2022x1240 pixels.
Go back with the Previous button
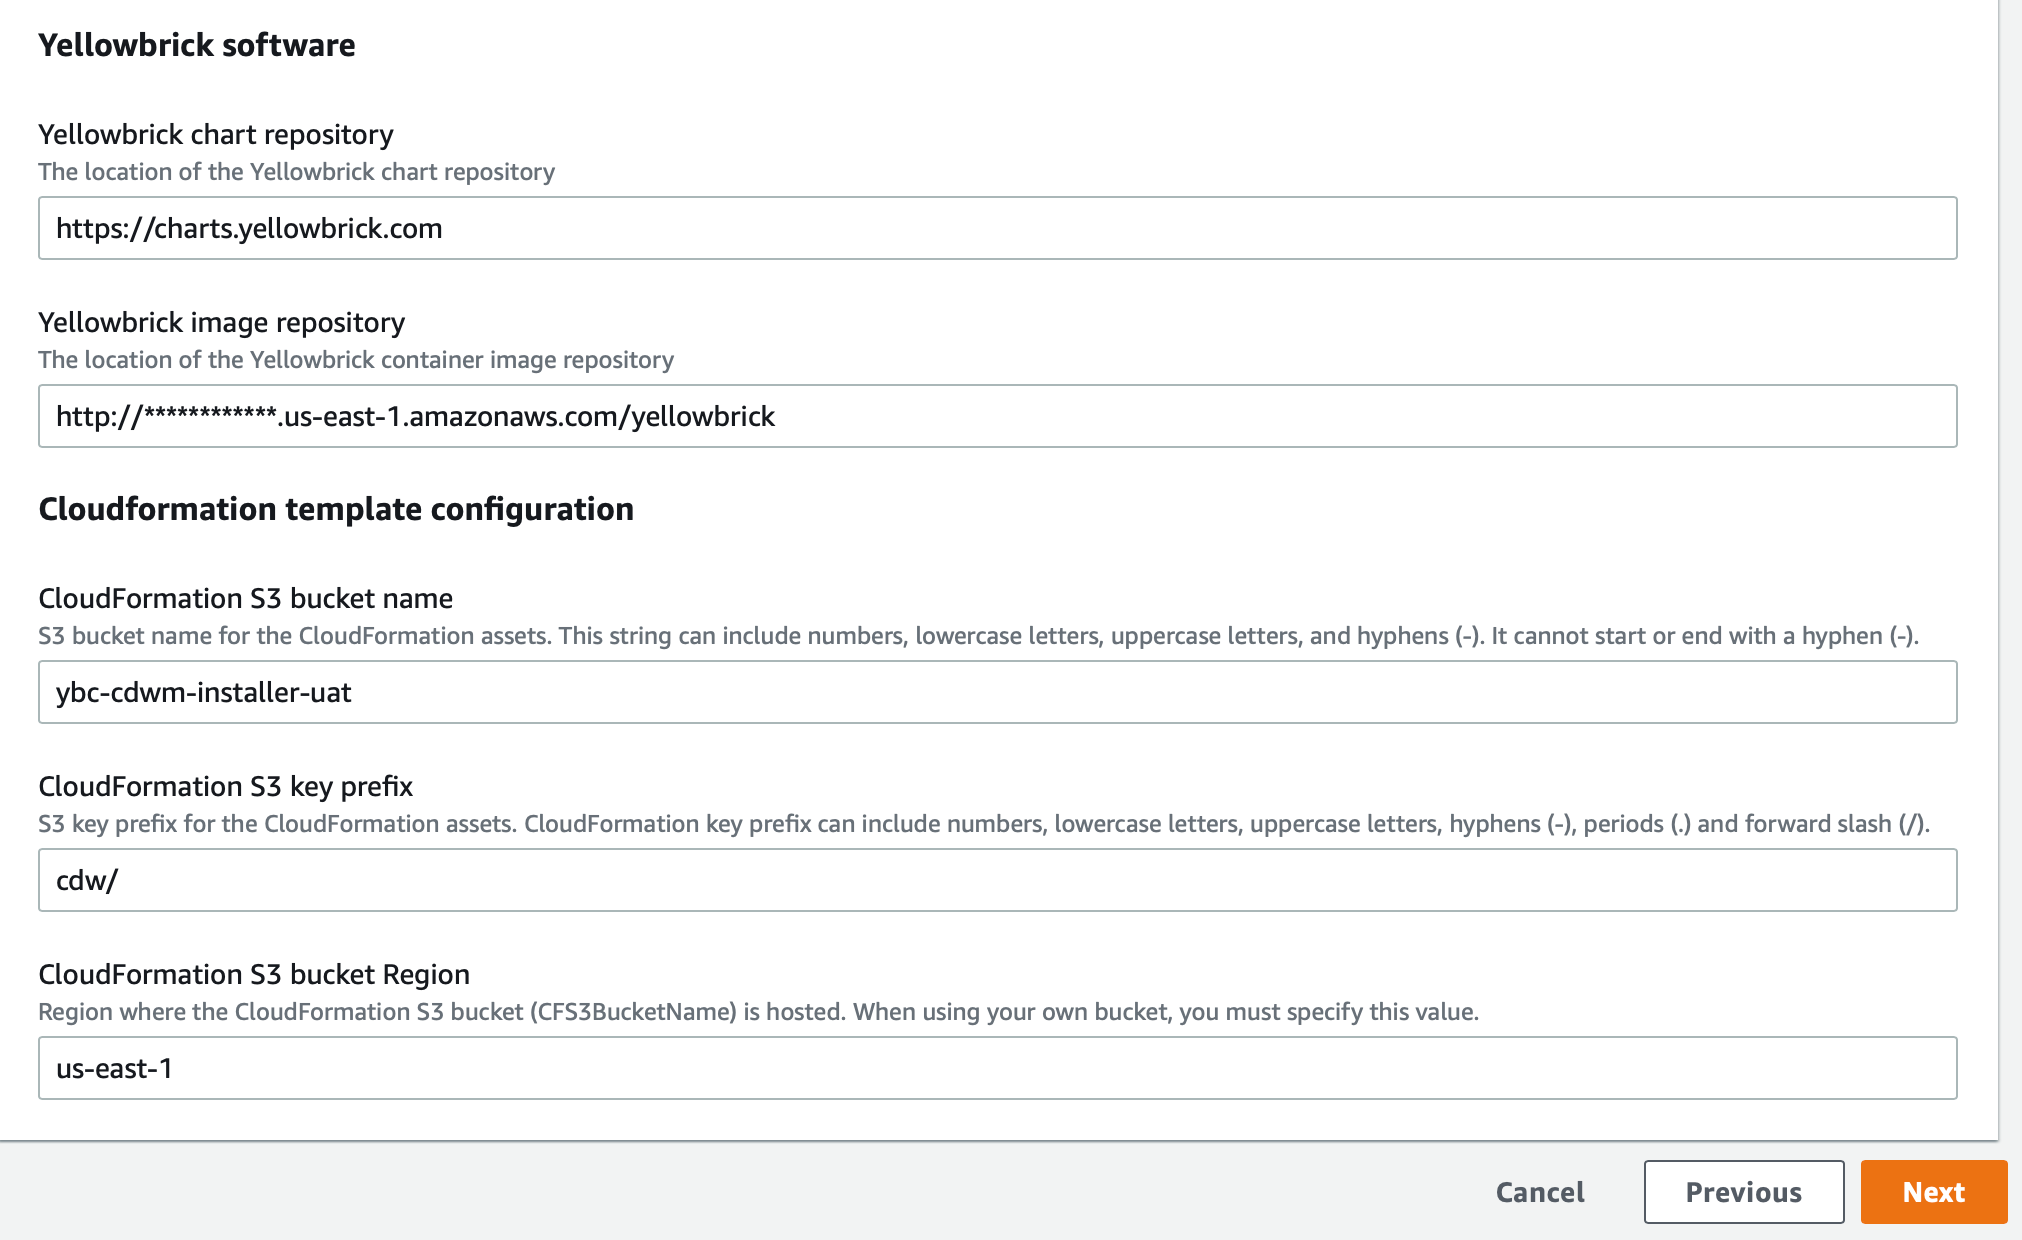[x=1743, y=1191]
